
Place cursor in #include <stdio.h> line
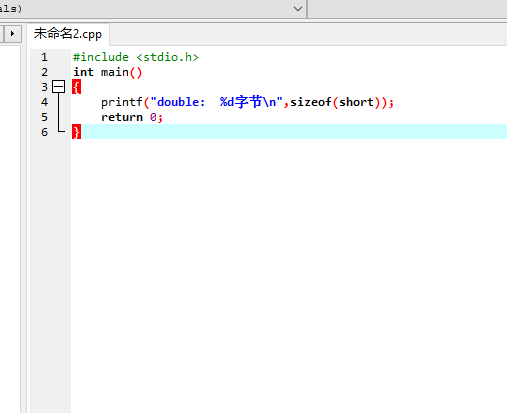136,57
